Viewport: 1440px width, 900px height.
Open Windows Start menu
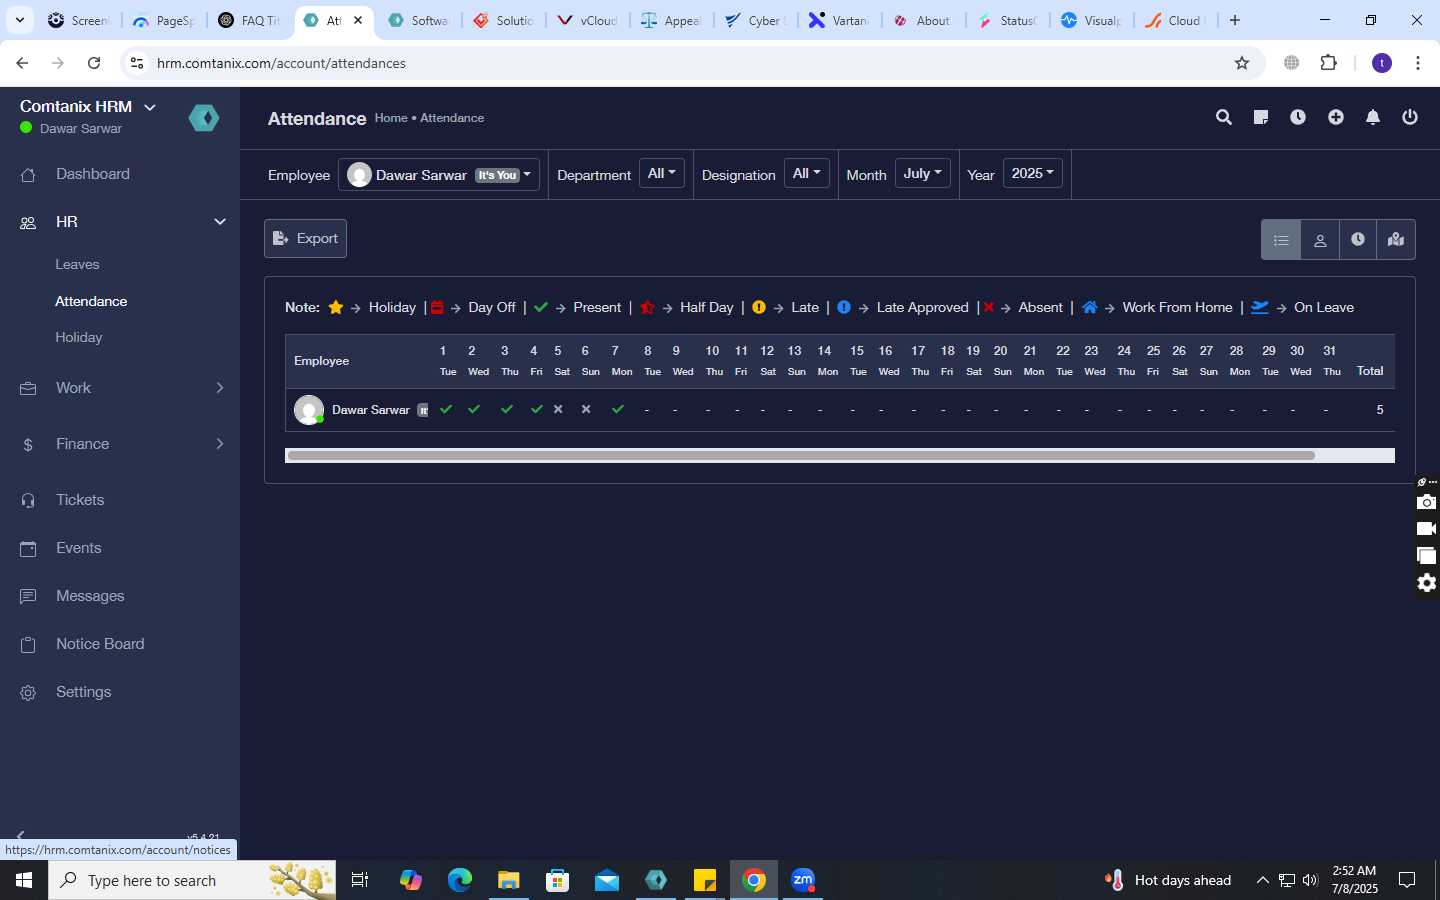(x=24, y=880)
